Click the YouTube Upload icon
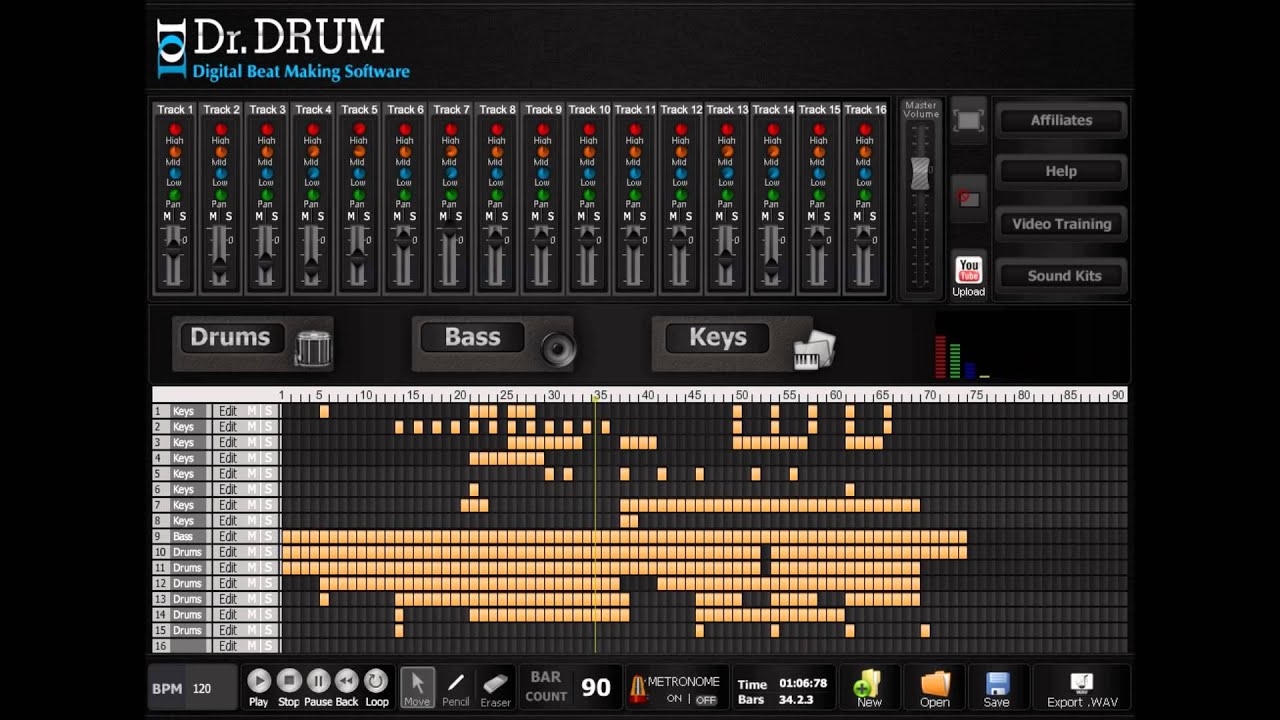Screen dimensions: 1280x720 tap(968, 276)
